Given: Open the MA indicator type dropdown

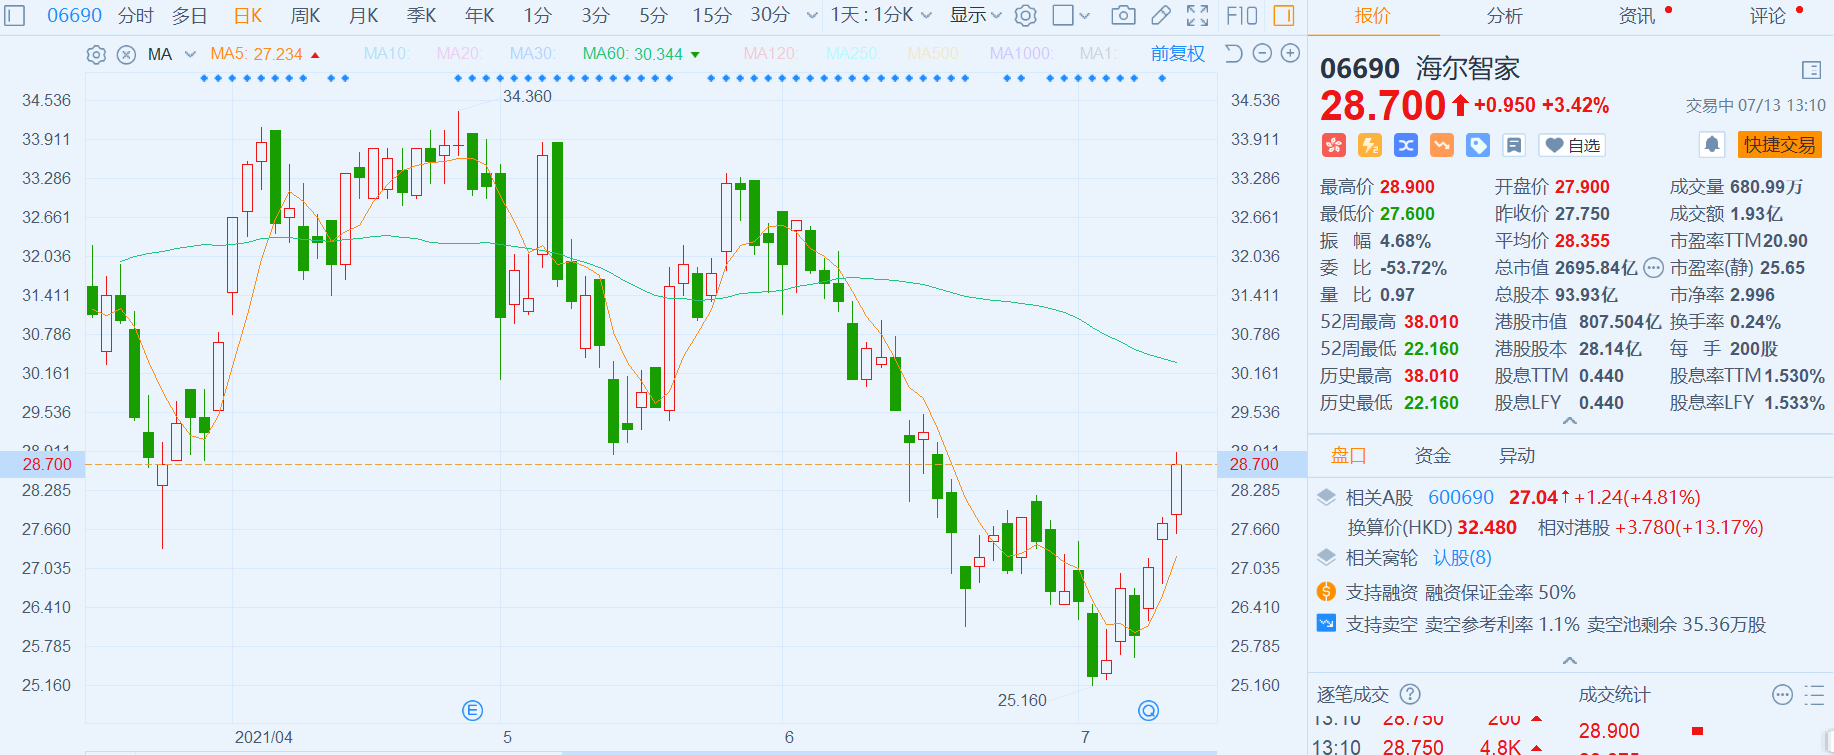Looking at the screenshot, I should (x=171, y=54).
